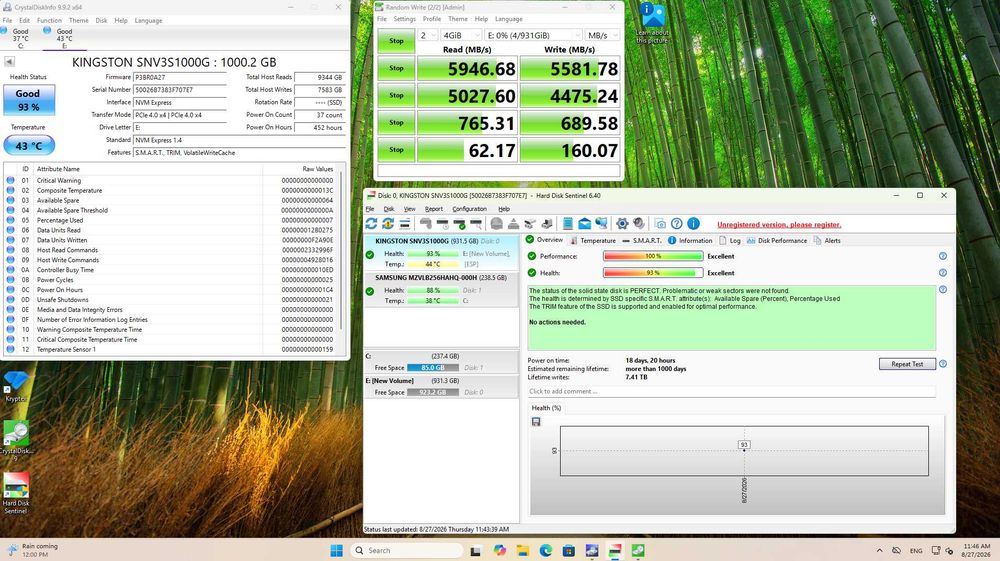Open Profile menu in CrystalDiskMark

[x=432, y=19]
